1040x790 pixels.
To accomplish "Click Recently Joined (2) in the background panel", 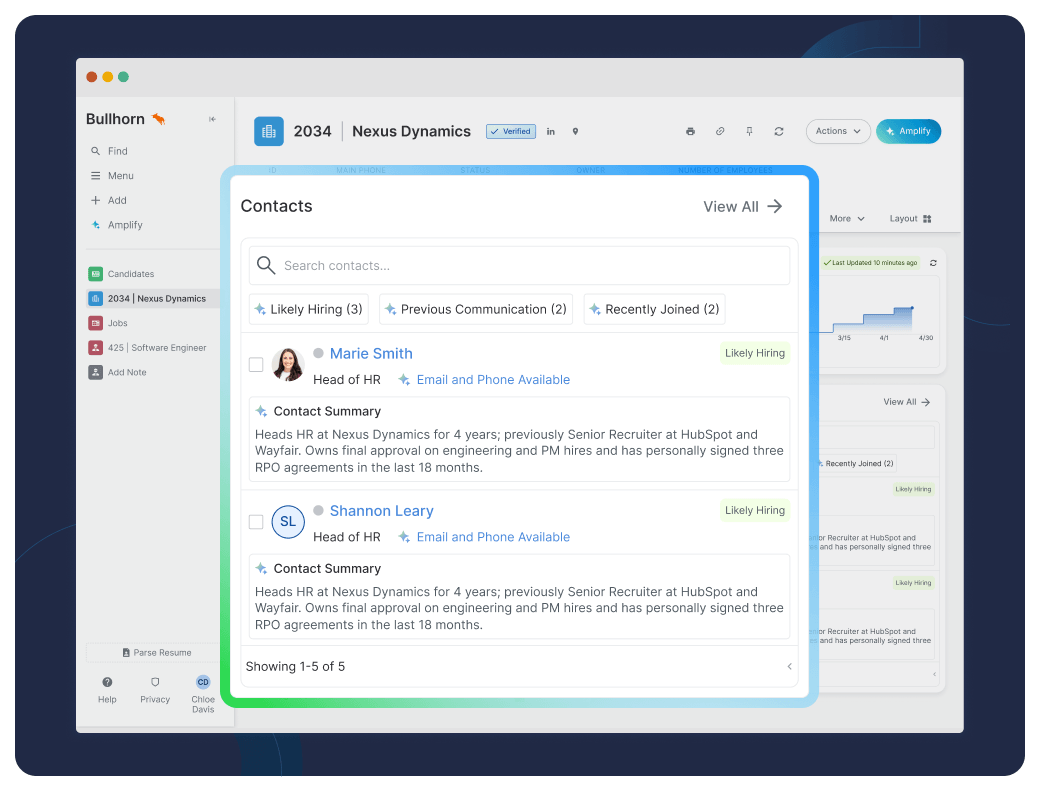I will click(857, 464).
